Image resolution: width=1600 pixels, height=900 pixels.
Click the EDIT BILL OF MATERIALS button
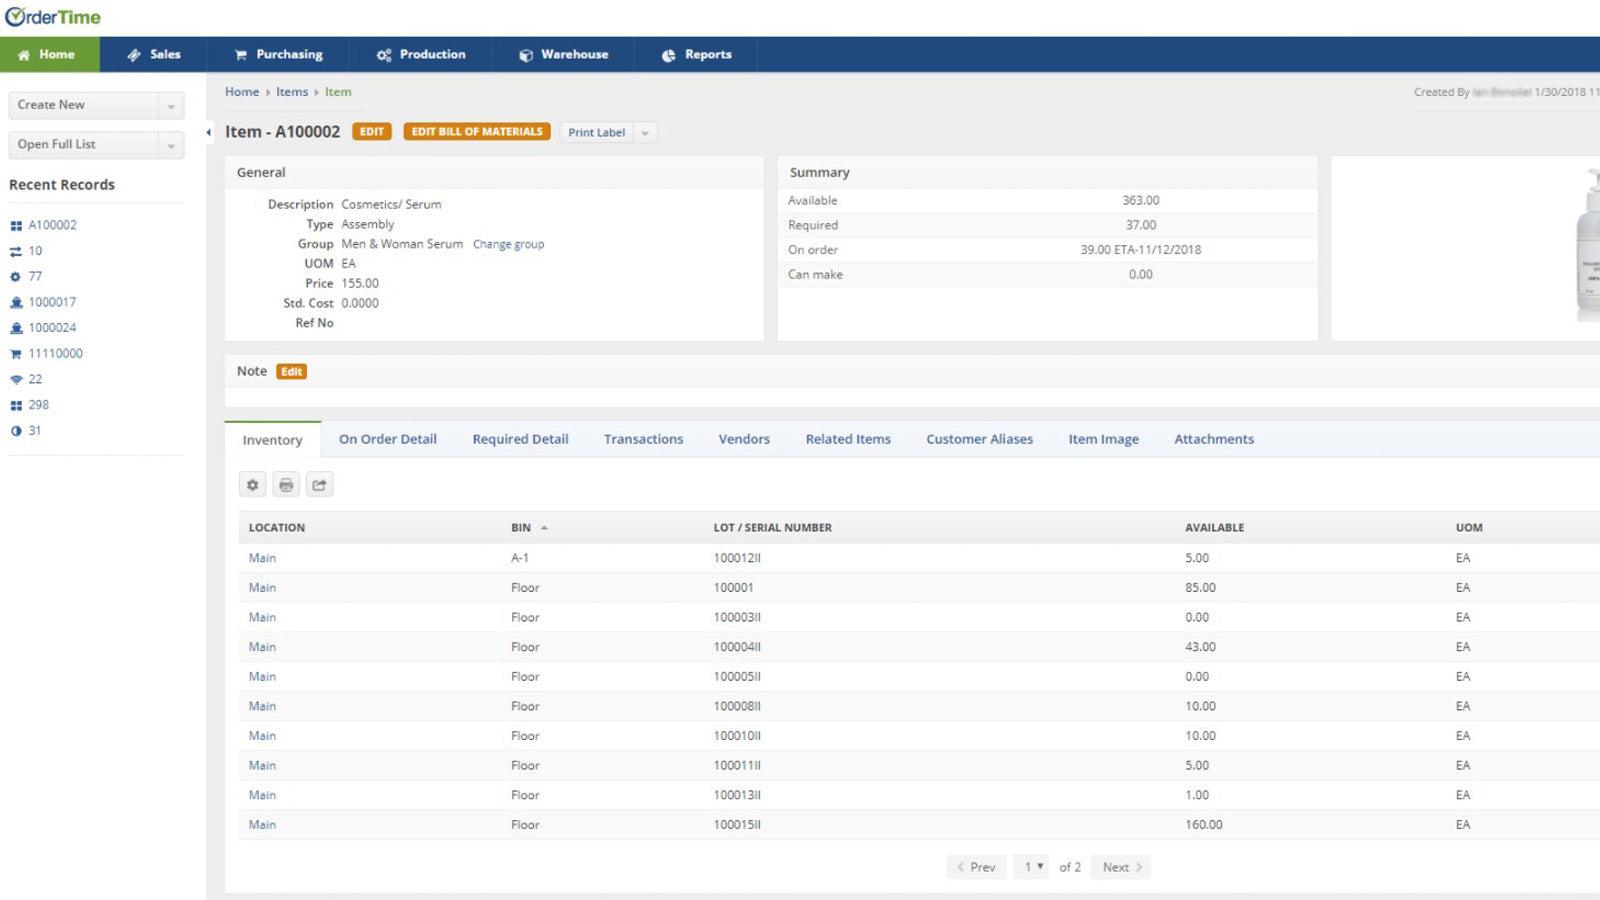point(476,131)
